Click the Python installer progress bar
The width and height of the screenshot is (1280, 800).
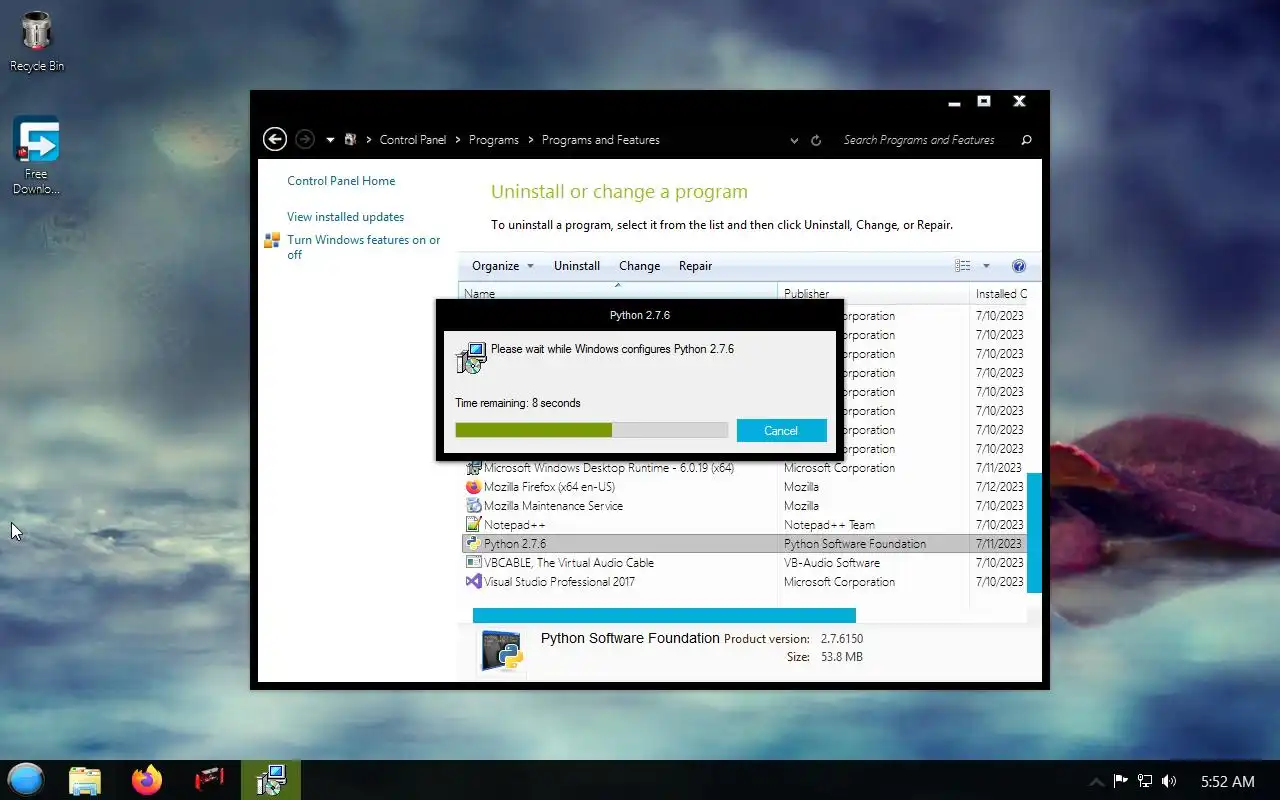591,430
